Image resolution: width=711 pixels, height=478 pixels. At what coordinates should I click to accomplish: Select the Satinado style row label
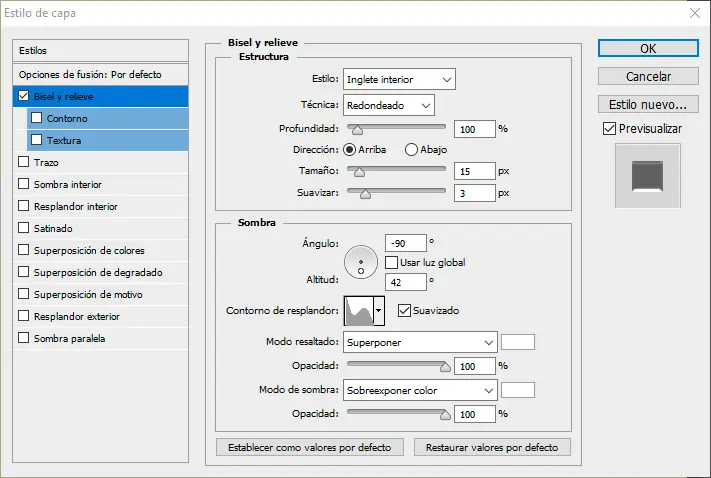pyautogui.click(x=53, y=228)
